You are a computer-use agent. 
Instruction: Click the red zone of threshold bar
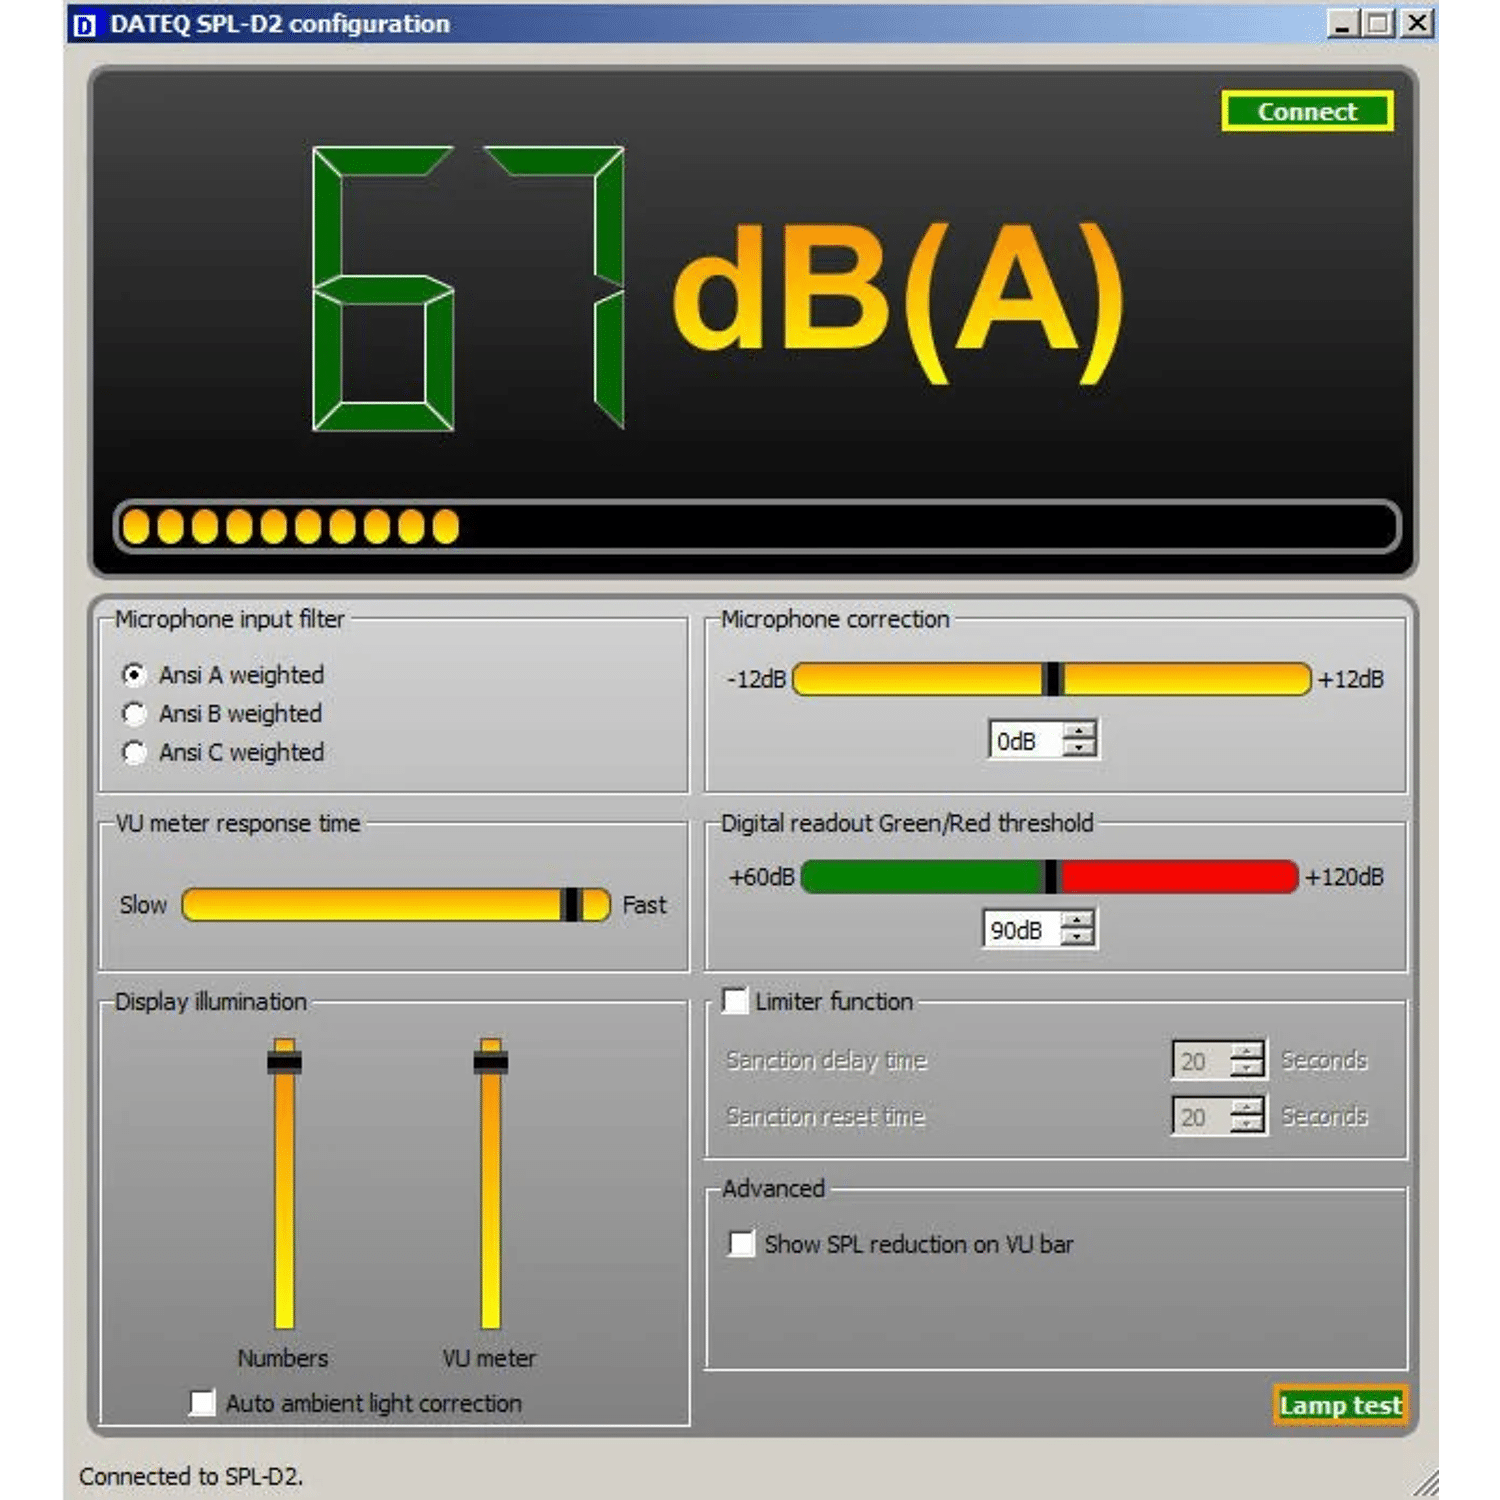pos(1180,877)
